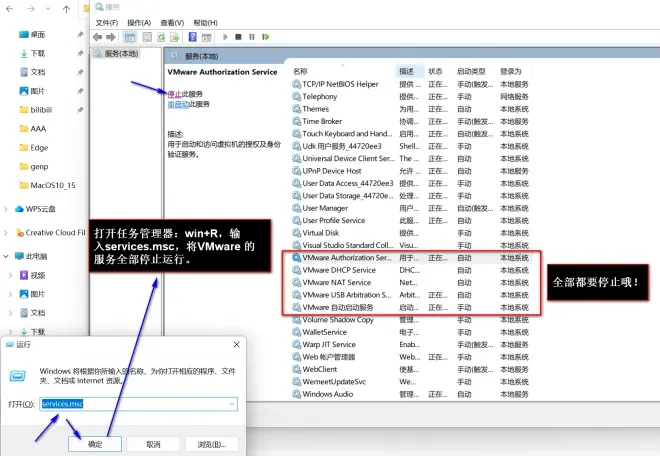This screenshot has height=456, width=660.
Task: Click the Forward arrow in Services toolbar
Action: 111,37
